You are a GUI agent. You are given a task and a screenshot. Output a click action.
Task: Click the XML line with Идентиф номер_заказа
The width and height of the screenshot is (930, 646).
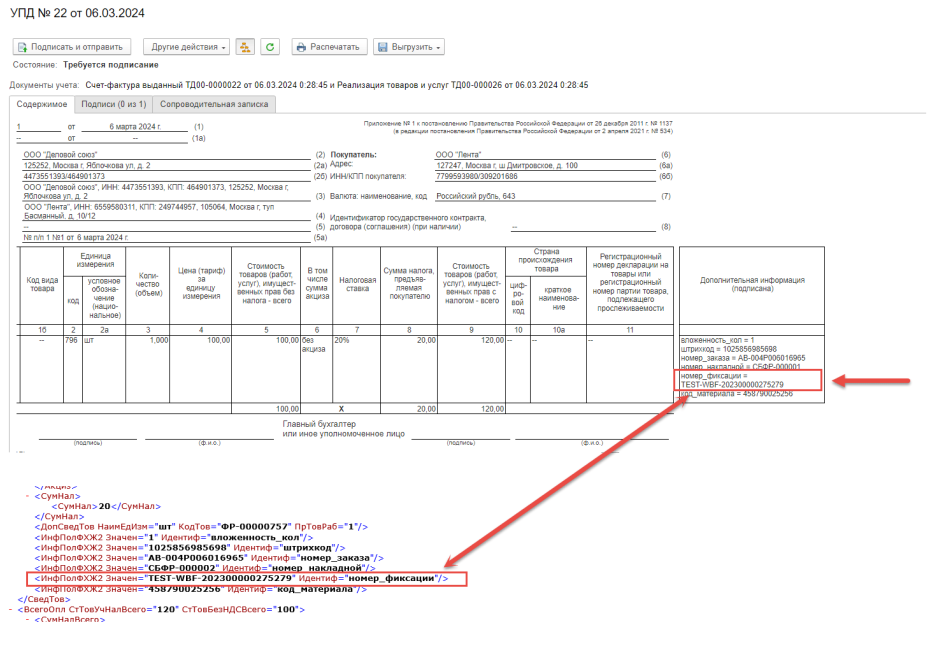[x=209, y=558]
